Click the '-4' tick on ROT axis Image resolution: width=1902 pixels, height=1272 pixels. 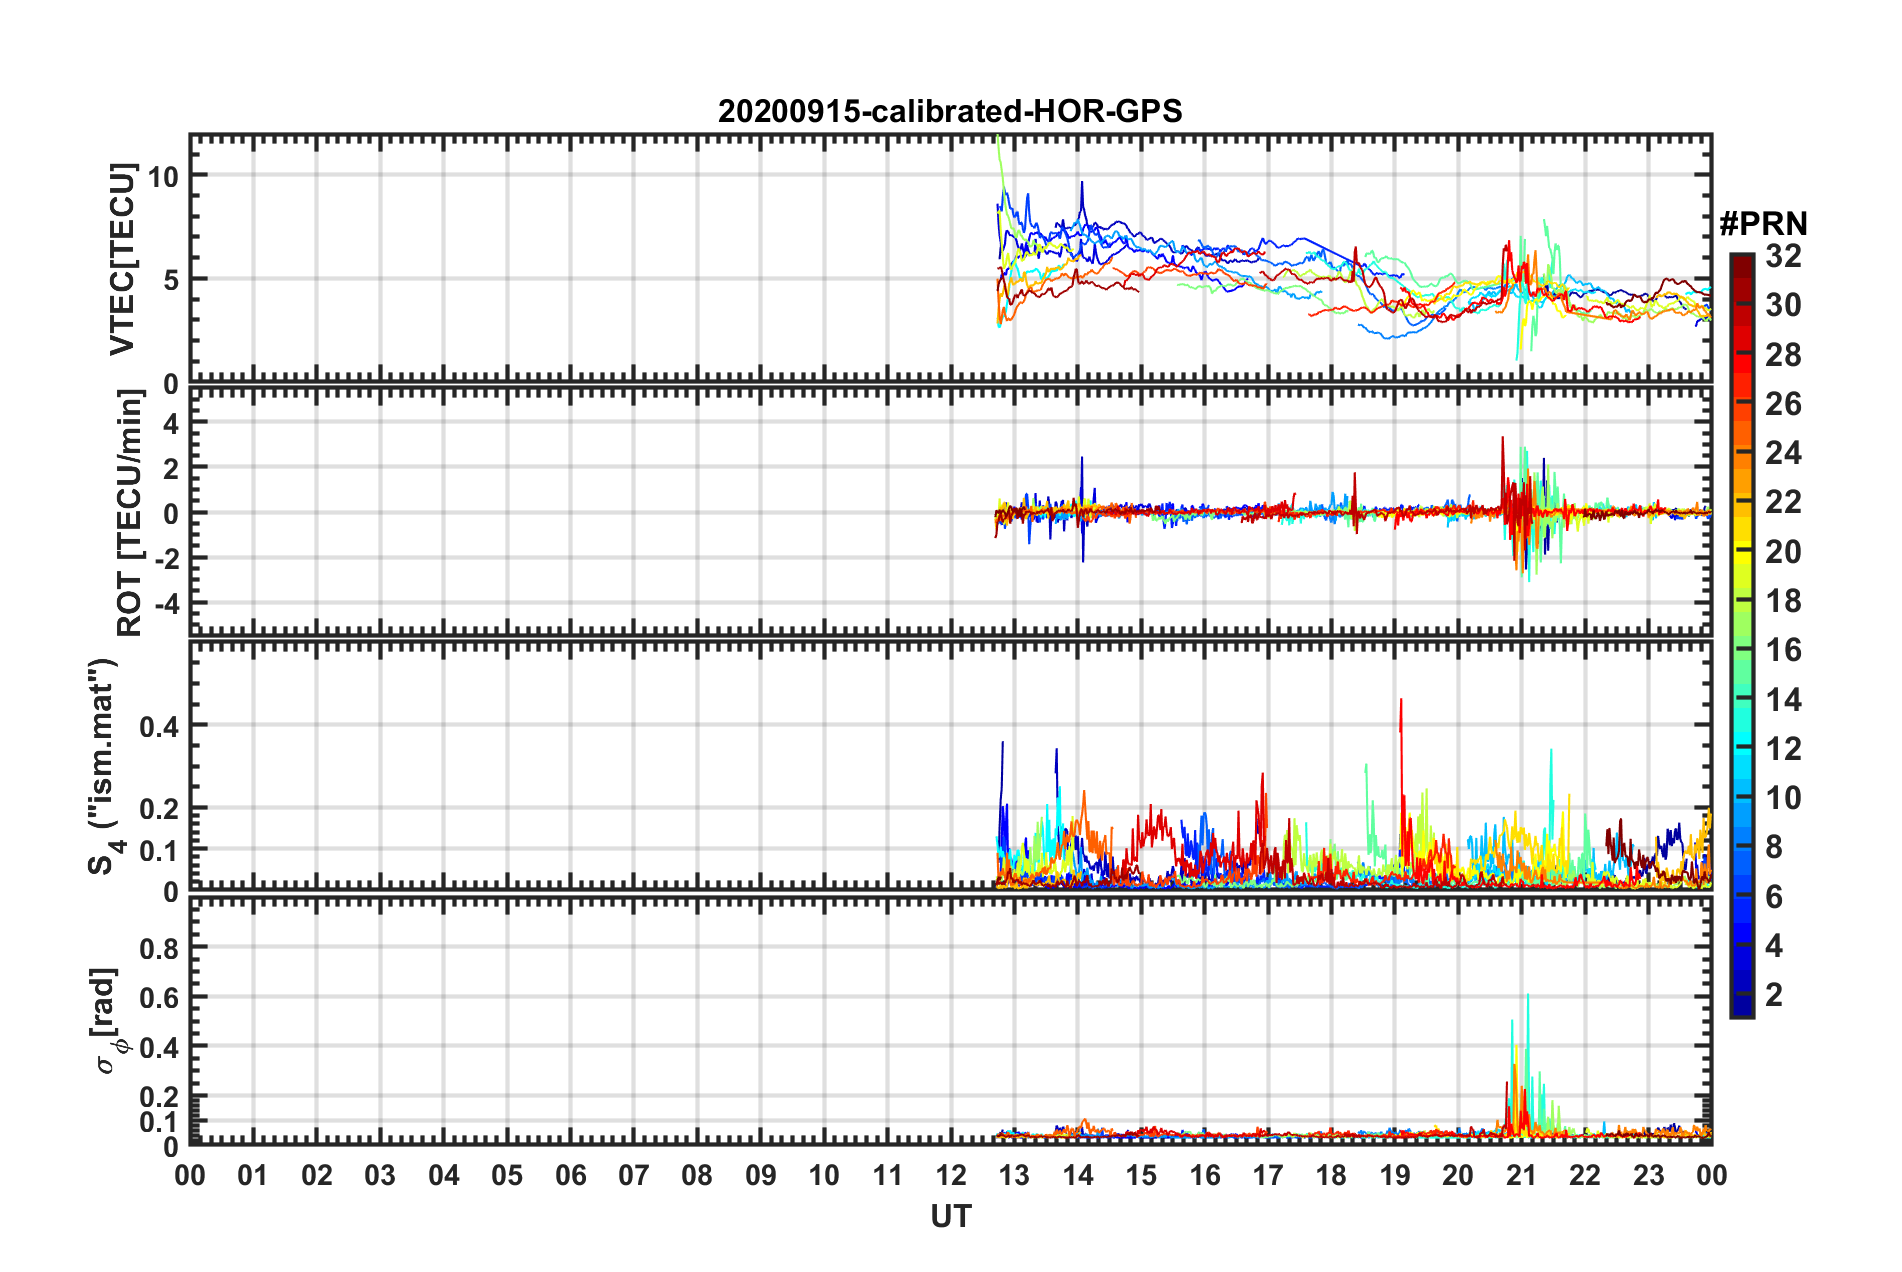[165, 604]
